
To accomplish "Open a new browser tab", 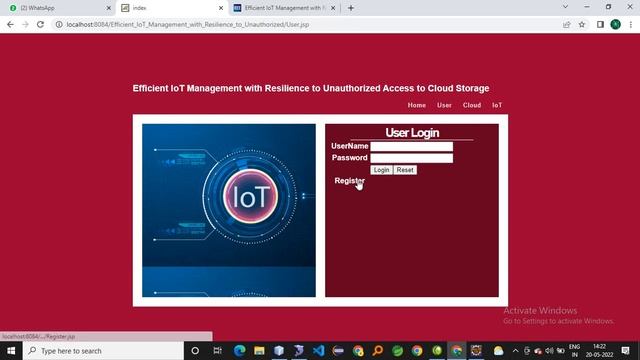I will pyautogui.click(x=351, y=8).
